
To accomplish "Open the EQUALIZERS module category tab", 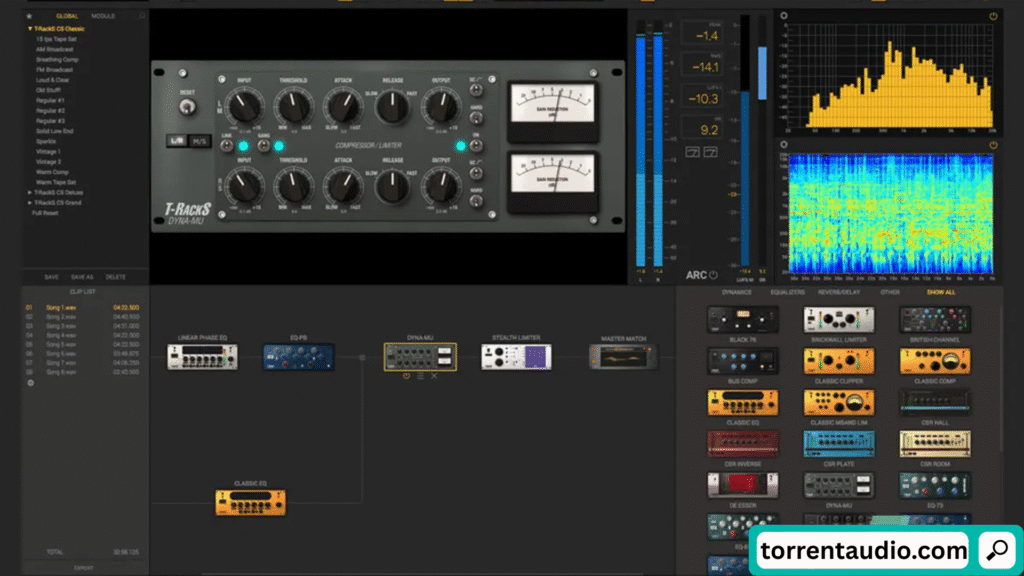I will tap(787, 292).
